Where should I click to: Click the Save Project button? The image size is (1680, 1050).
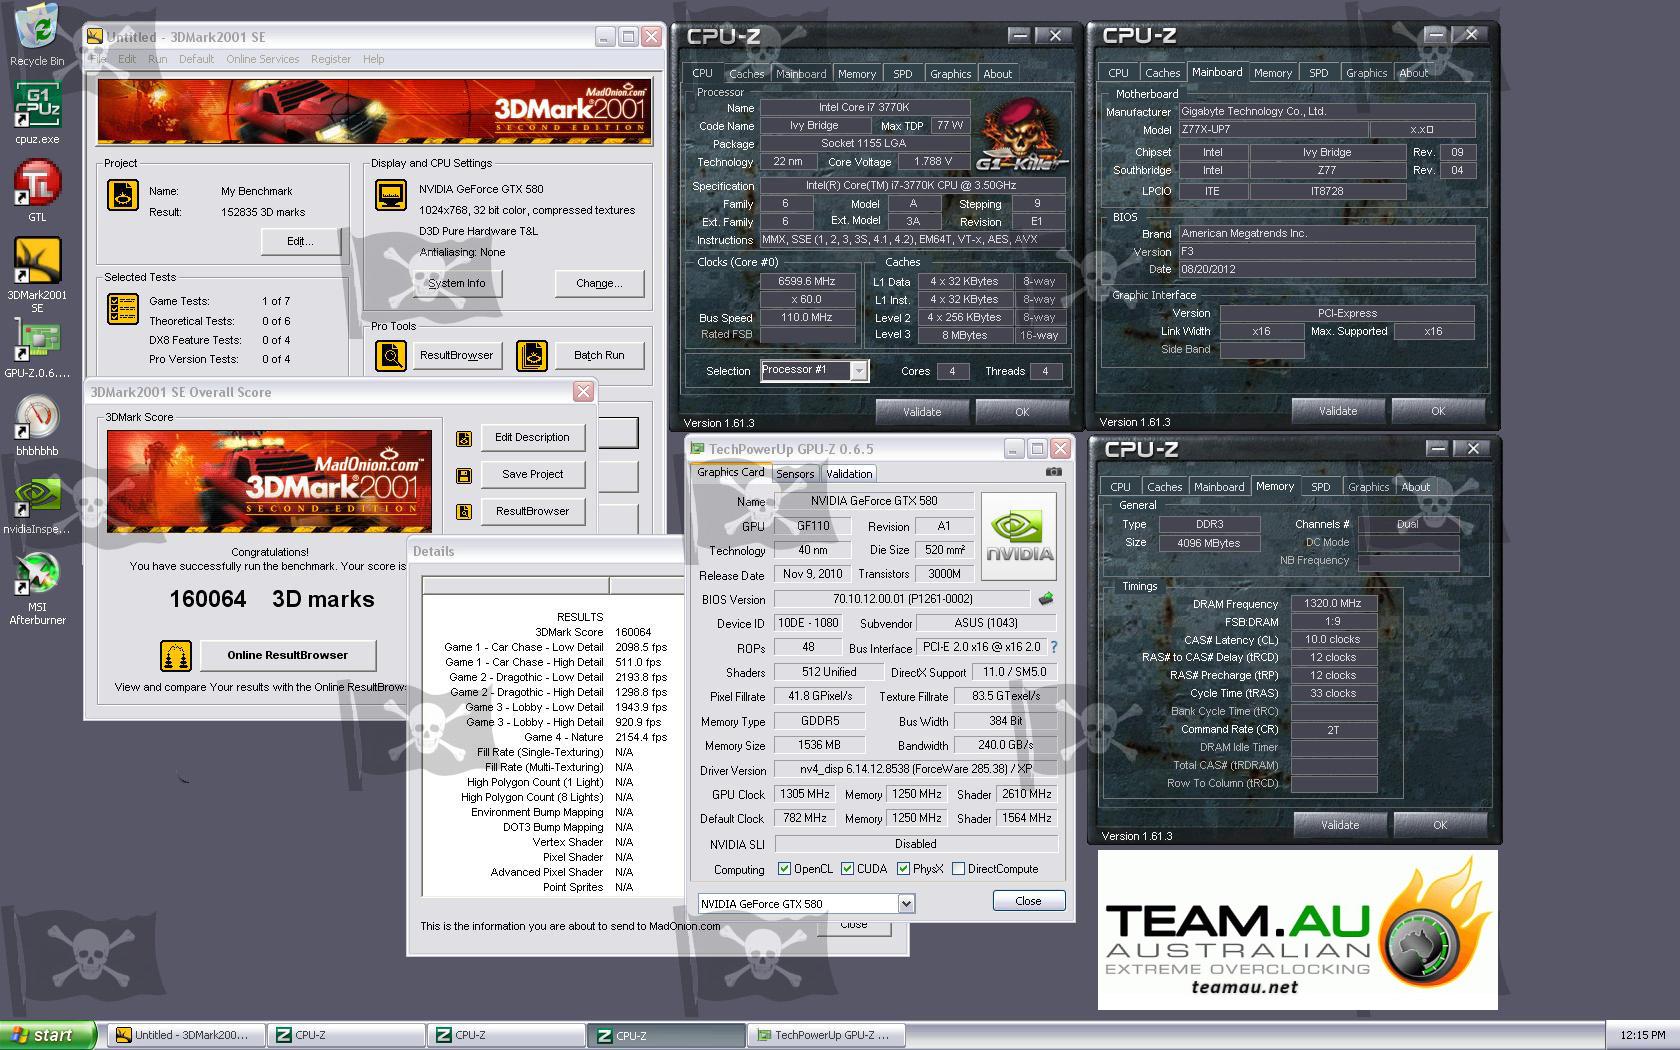[x=532, y=475]
